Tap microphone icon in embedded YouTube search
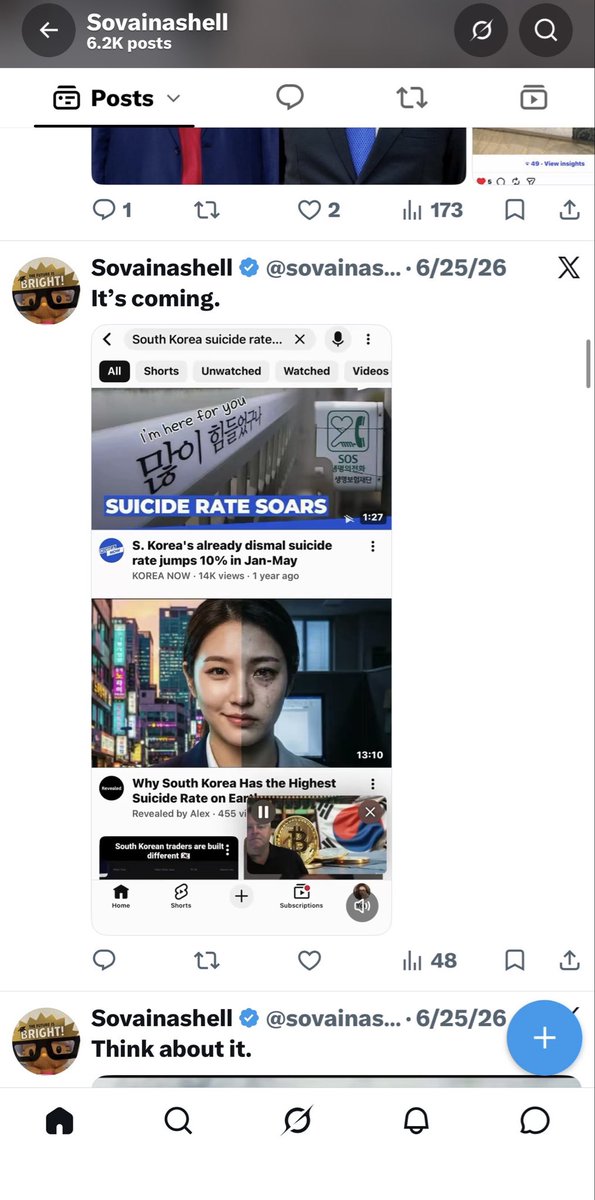This screenshot has width=595, height=1200. click(338, 339)
